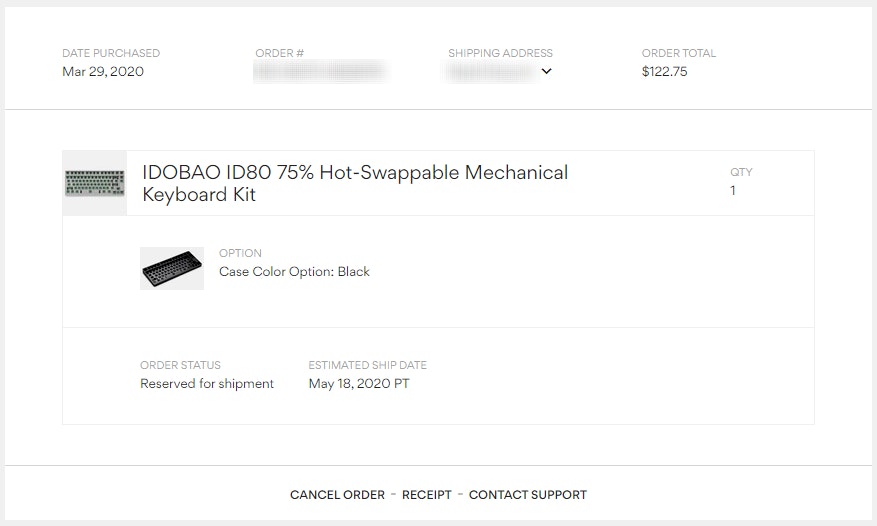Click the ESTIMATED SHIP DATE label
This screenshot has width=877, height=526.
coord(367,365)
